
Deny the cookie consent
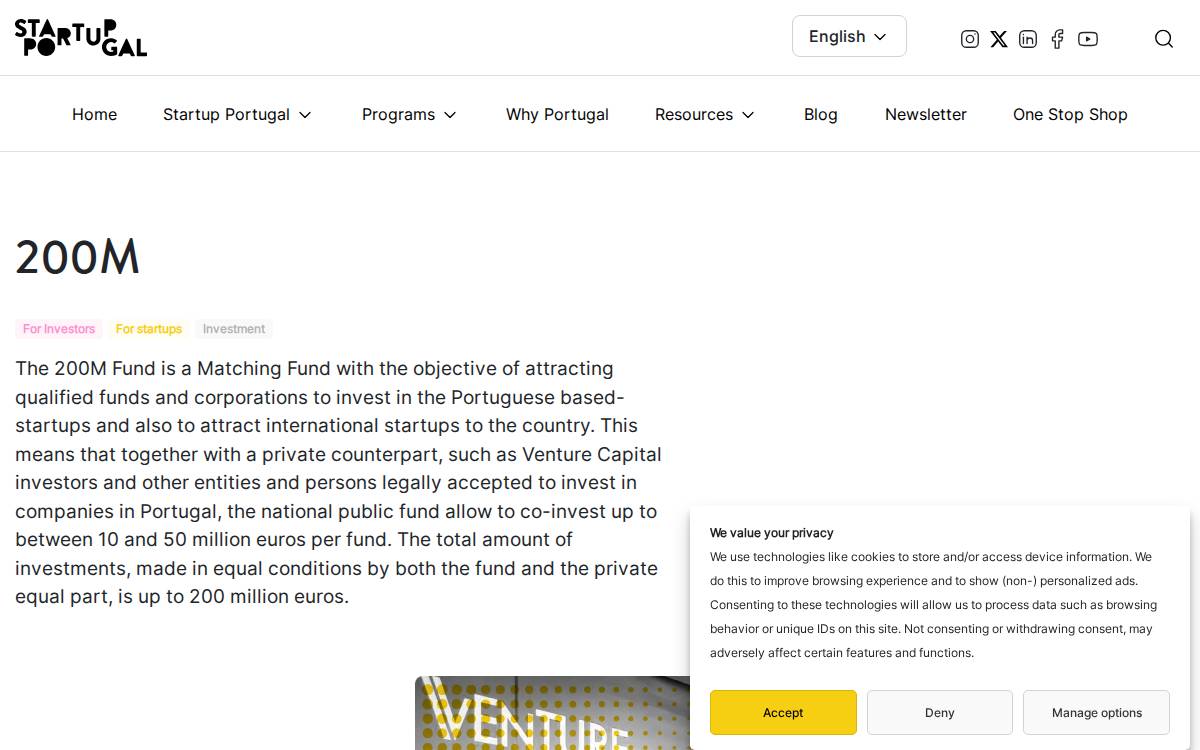(940, 712)
